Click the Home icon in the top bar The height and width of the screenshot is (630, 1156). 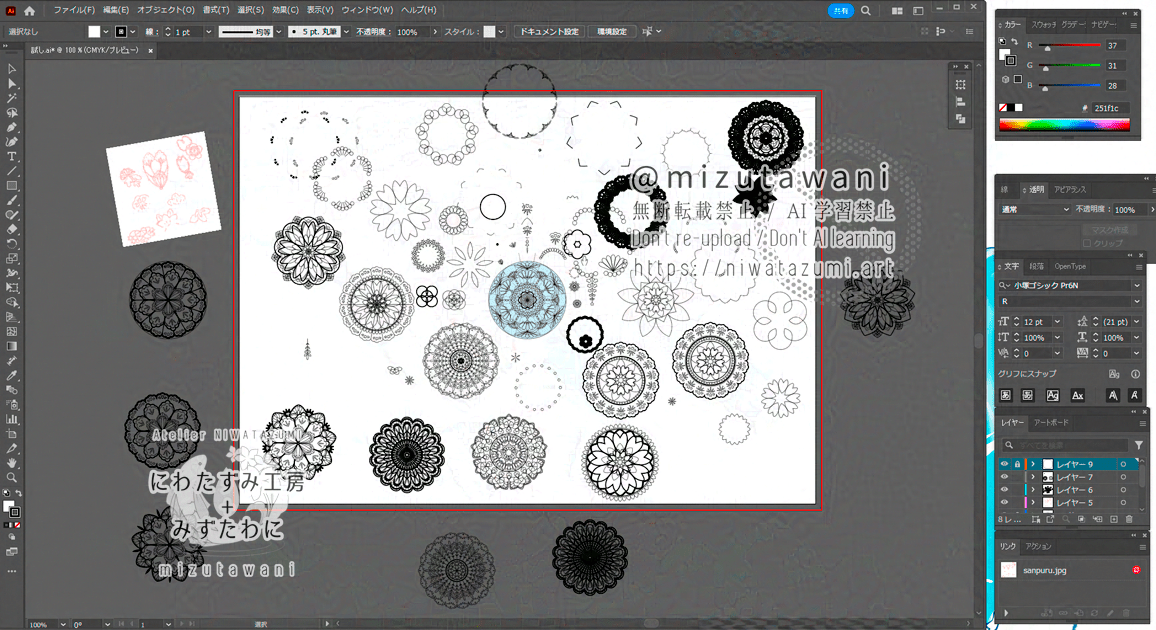(29, 10)
